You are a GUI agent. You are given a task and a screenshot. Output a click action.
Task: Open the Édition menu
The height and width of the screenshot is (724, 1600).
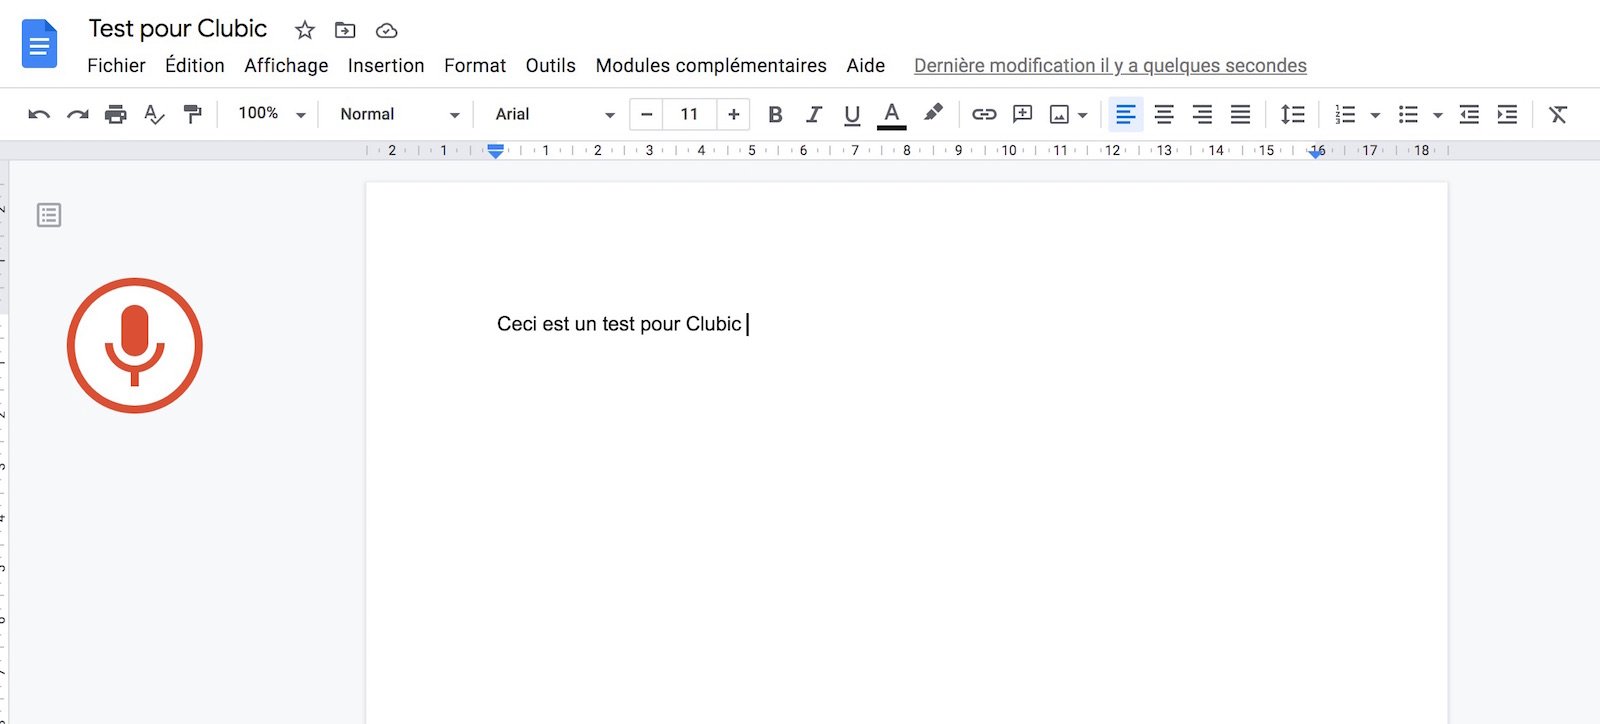click(x=195, y=65)
